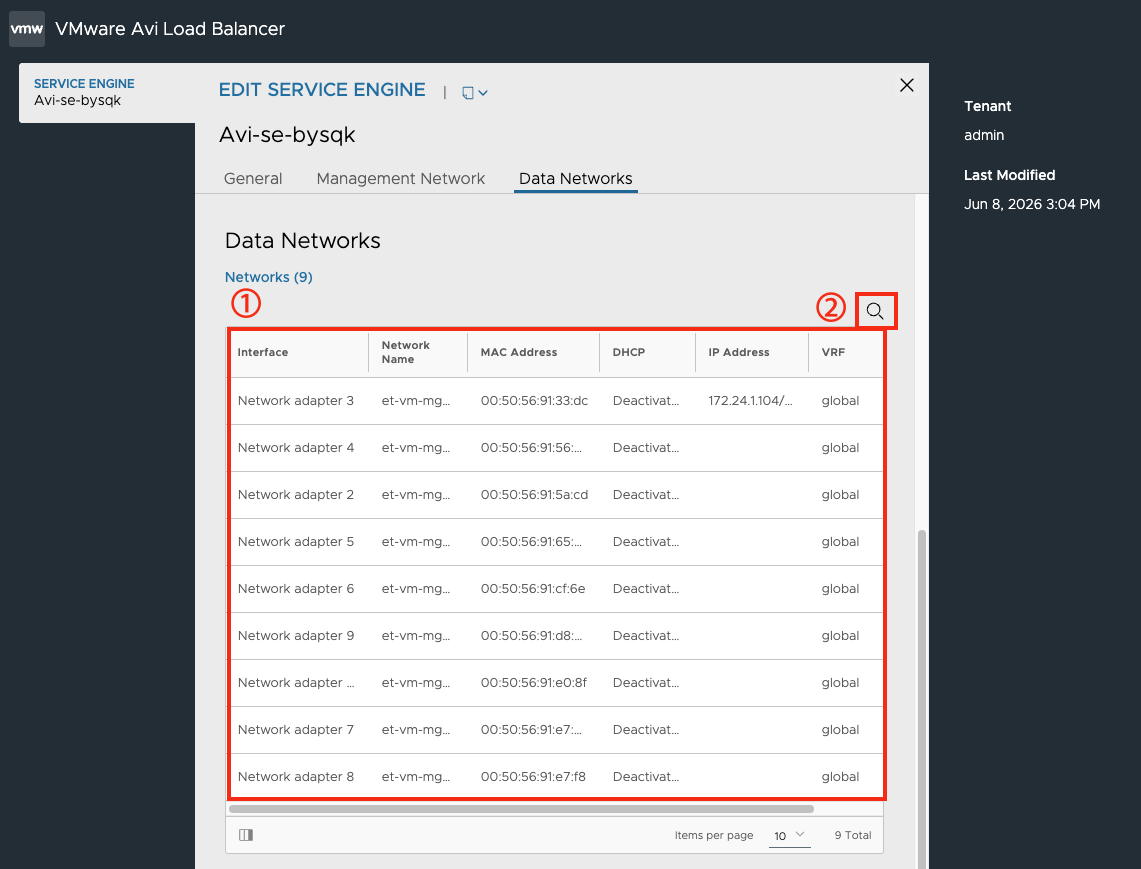Click the Networks (9) link

pyautogui.click(x=269, y=277)
